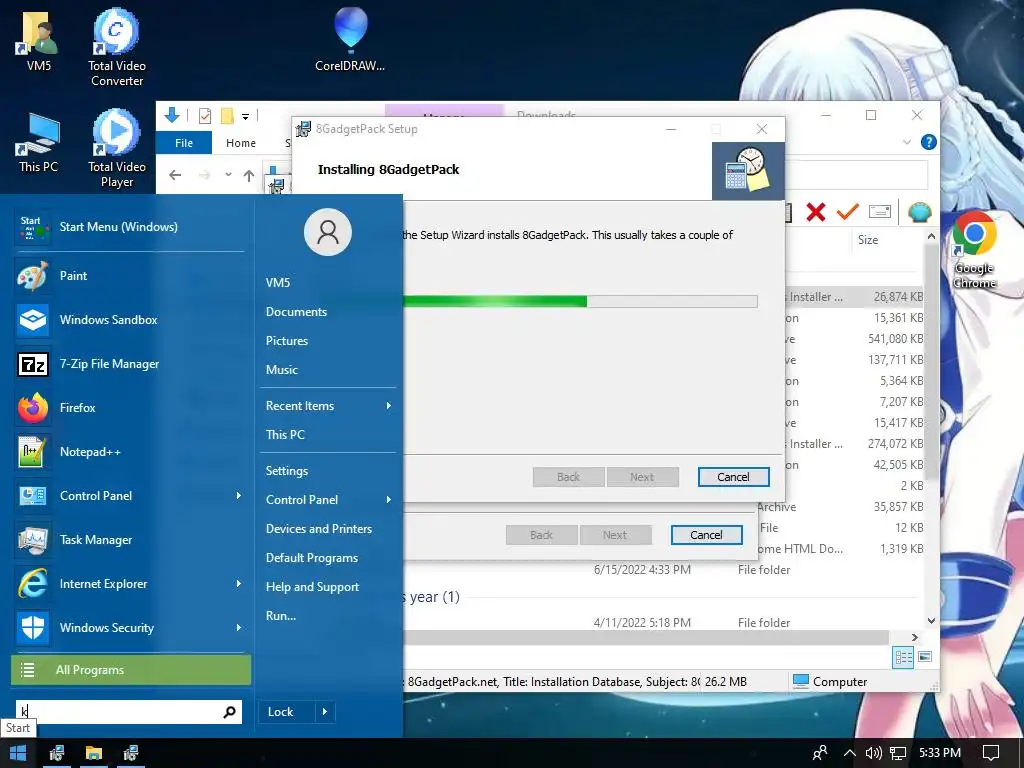Go back in Explorer navigation

(x=175, y=175)
